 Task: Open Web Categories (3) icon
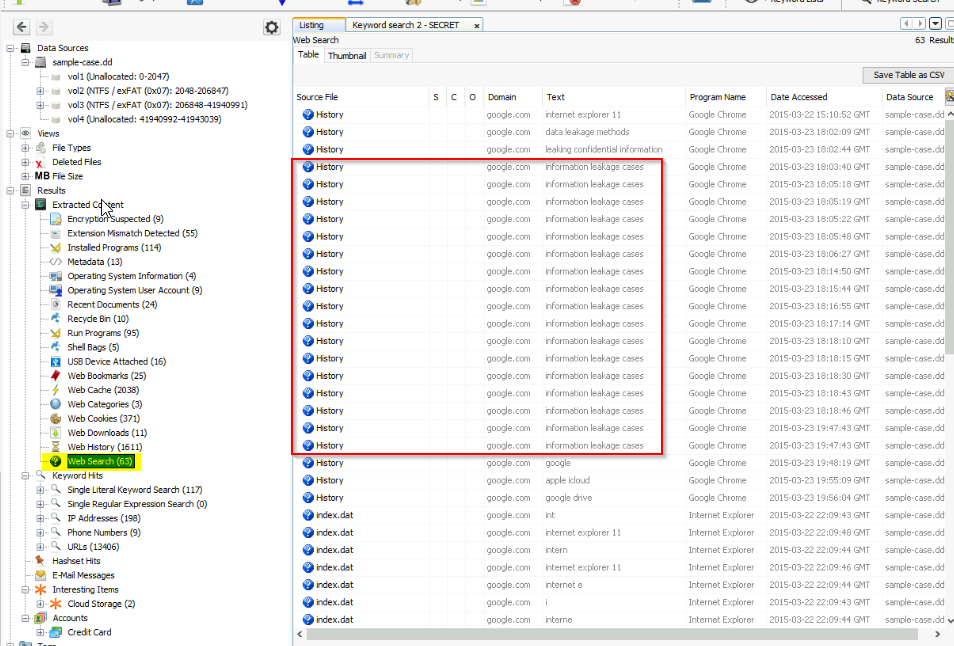tap(55, 404)
